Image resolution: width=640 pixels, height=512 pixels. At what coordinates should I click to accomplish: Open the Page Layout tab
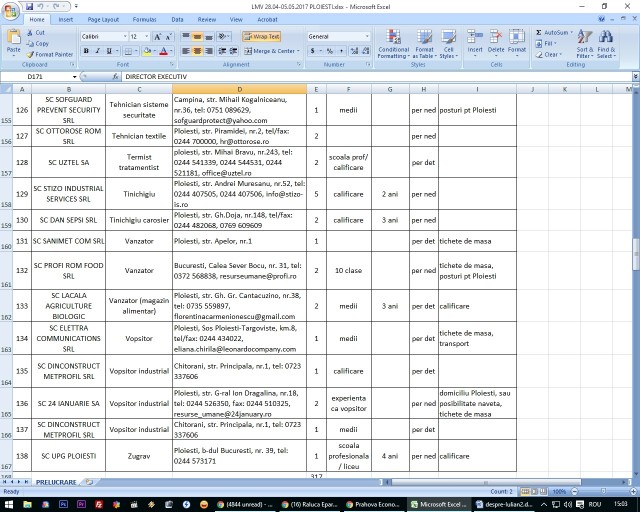tap(103, 20)
